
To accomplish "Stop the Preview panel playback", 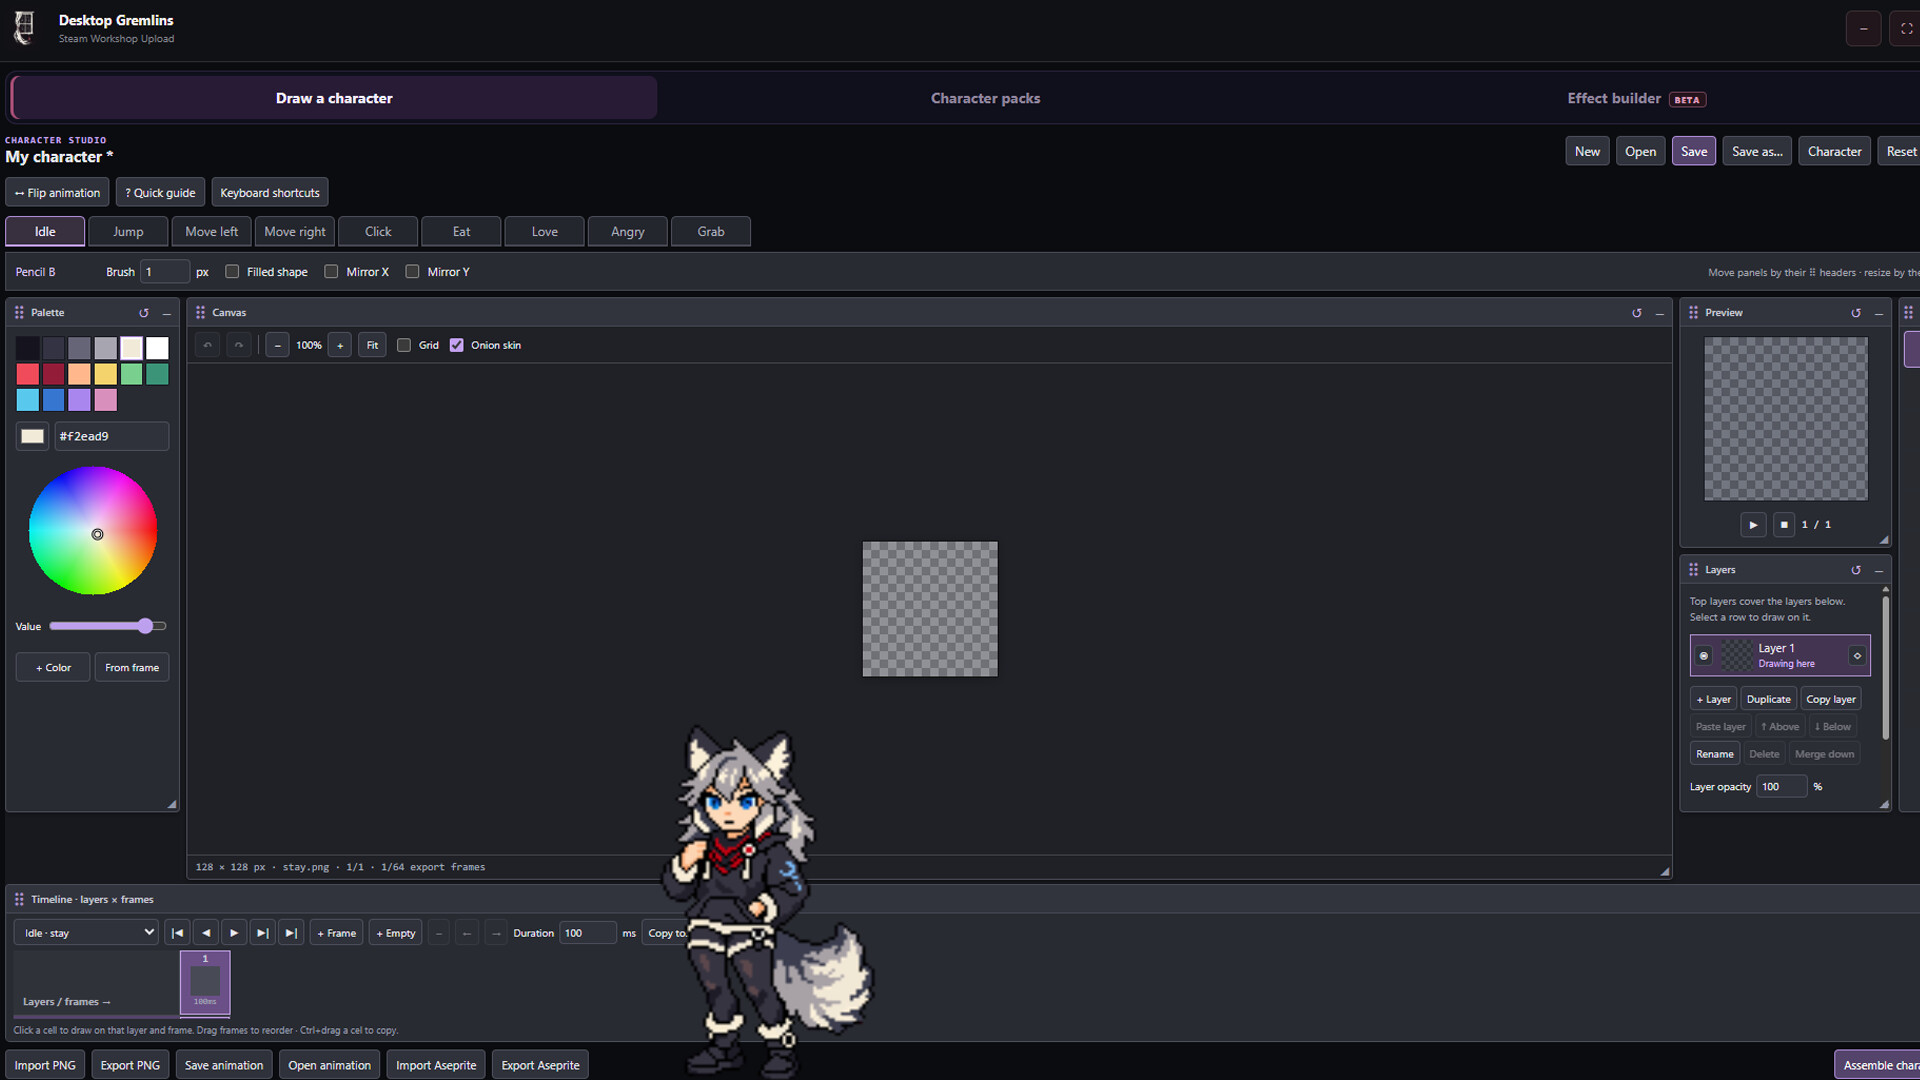I will [1784, 524].
